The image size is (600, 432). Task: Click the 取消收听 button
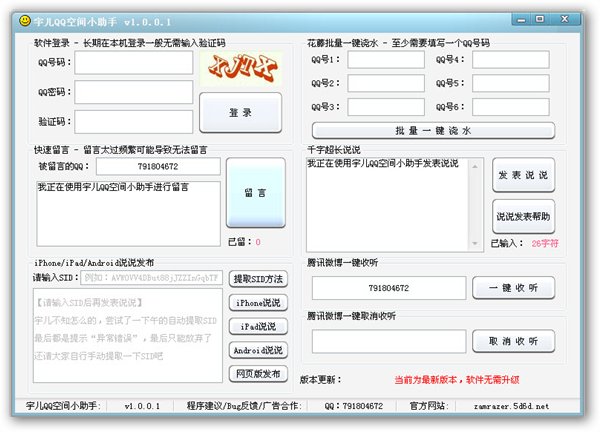click(x=514, y=341)
